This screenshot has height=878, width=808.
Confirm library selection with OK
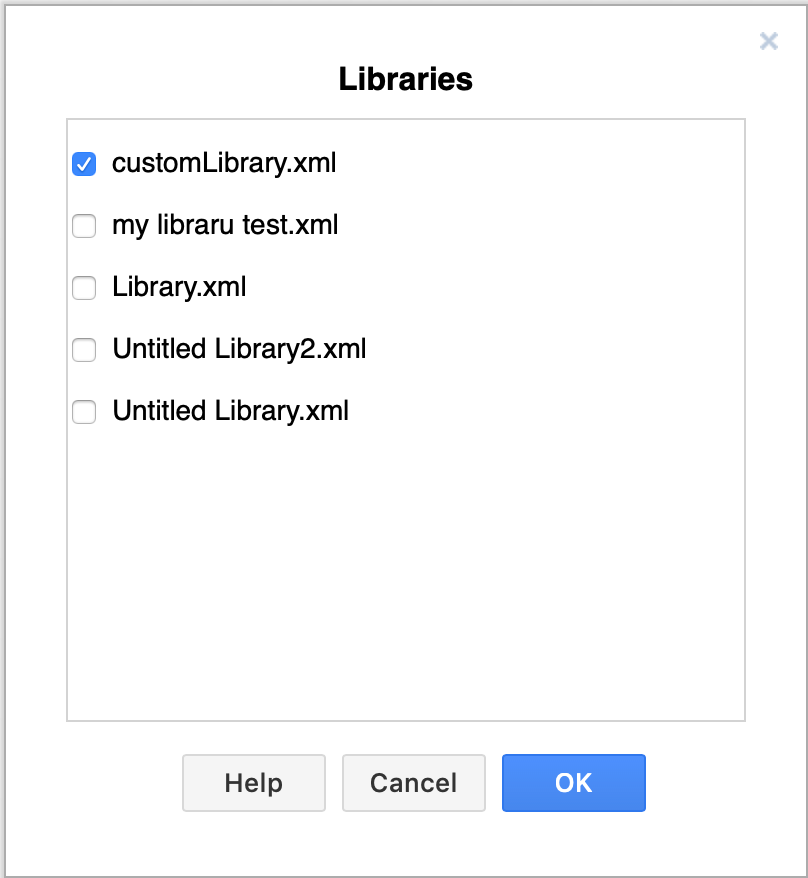pyautogui.click(x=573, y=783)
